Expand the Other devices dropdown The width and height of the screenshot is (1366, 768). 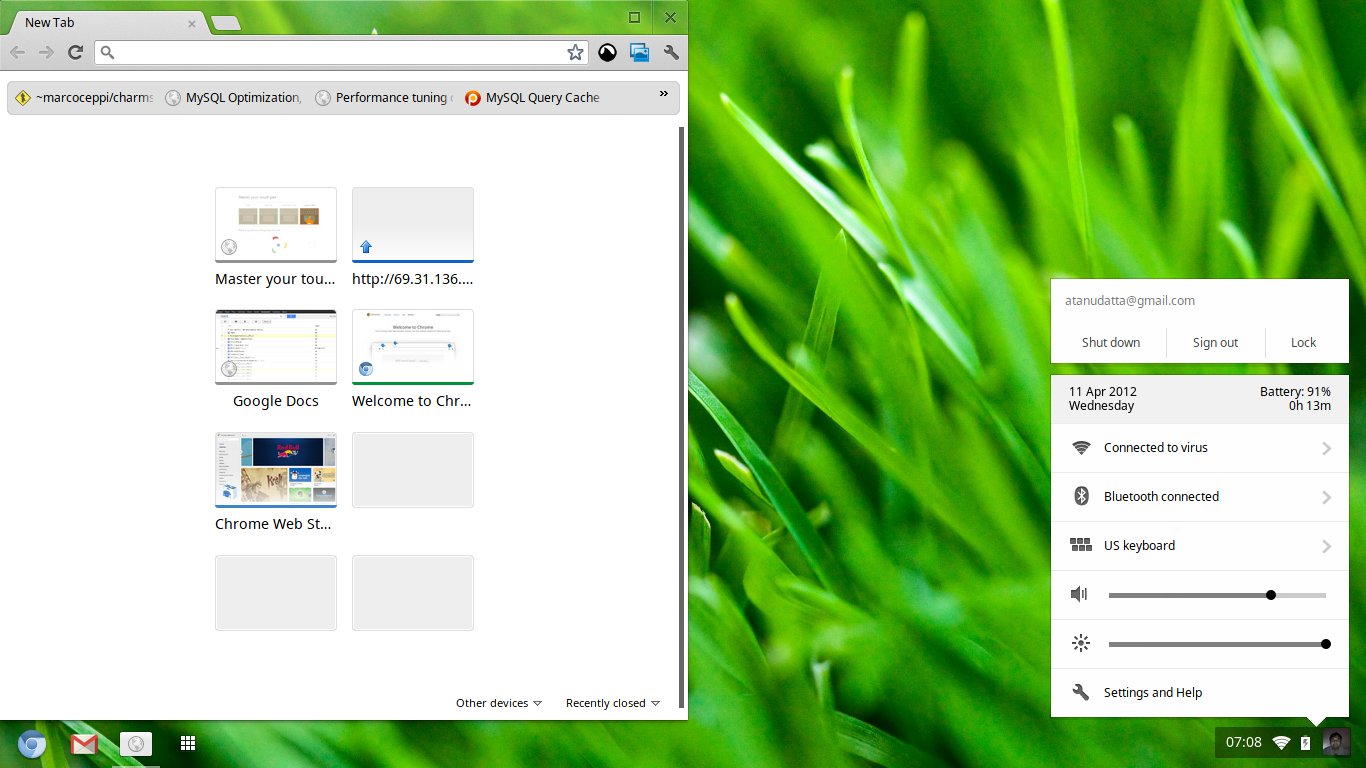(499, 703)
